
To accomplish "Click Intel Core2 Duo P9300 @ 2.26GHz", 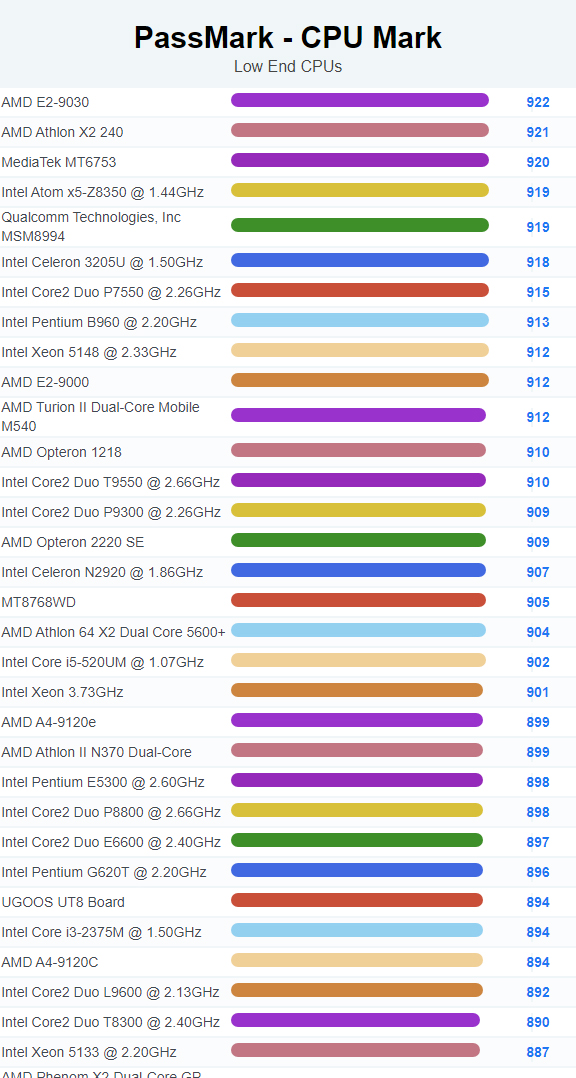I will pos(111,512).
